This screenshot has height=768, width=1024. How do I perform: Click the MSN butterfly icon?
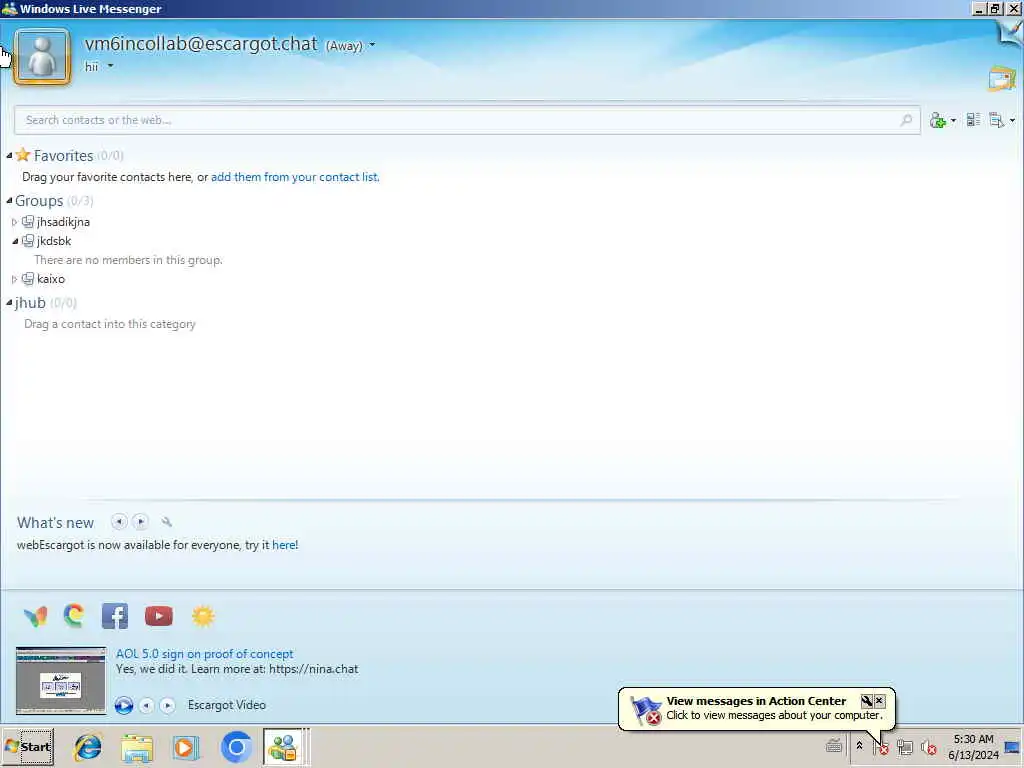[35, 616]
